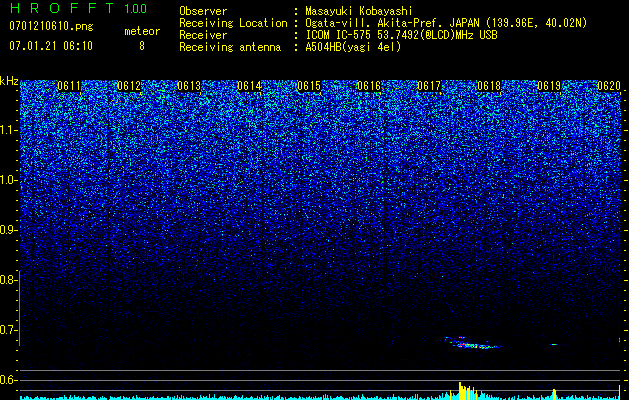Image resolution: width=629 pixels, height=400 pixels.
Task: Click the Observer field label
Action: tap(203, 11)
